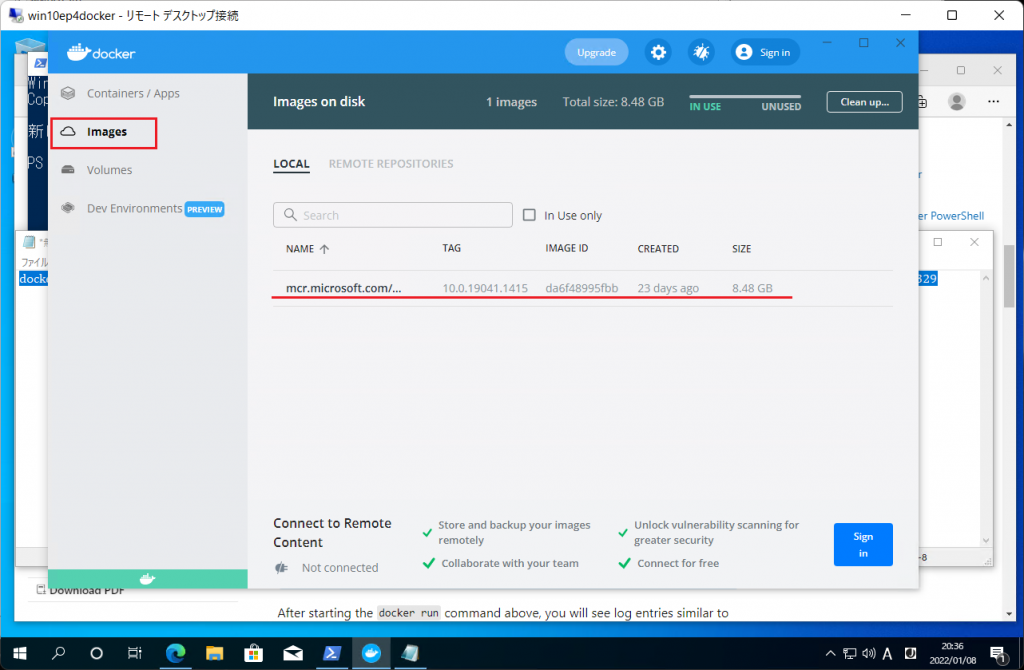
Task: Click the CREATED column header
Action: click(658, 249)
